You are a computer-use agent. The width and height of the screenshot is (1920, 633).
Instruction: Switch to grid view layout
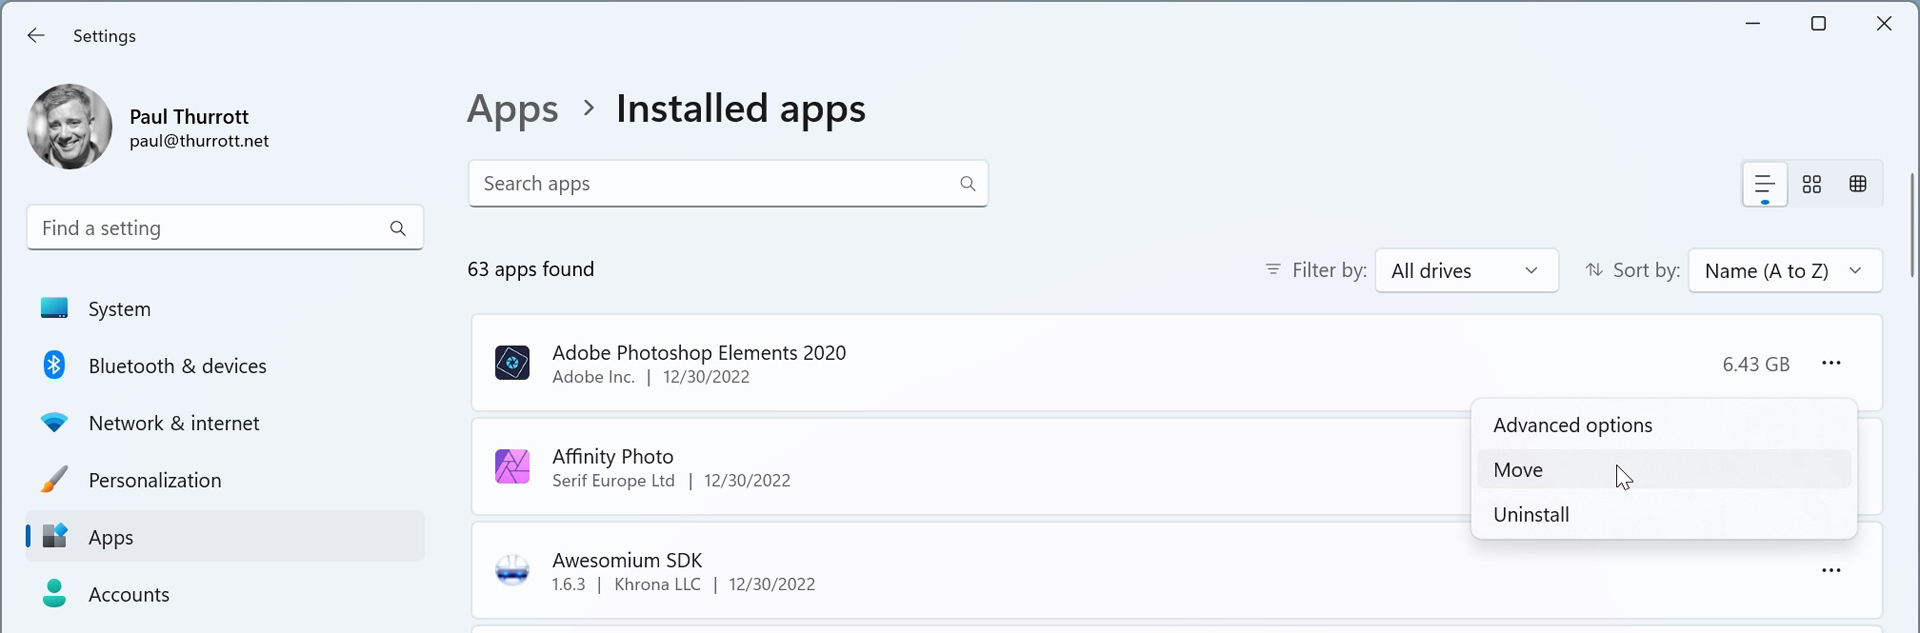point(1812,184)
